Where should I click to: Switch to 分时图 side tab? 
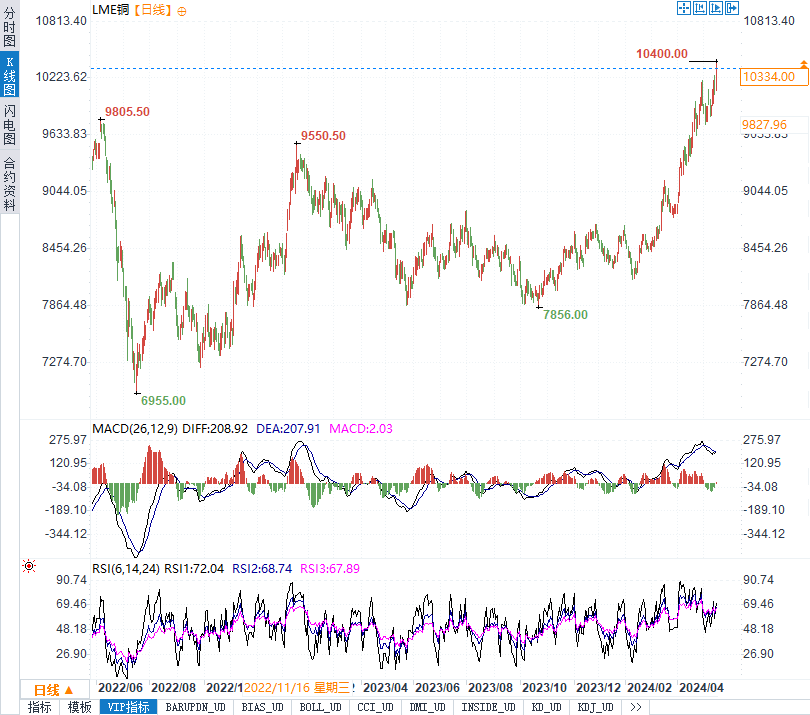pos(9,26)
